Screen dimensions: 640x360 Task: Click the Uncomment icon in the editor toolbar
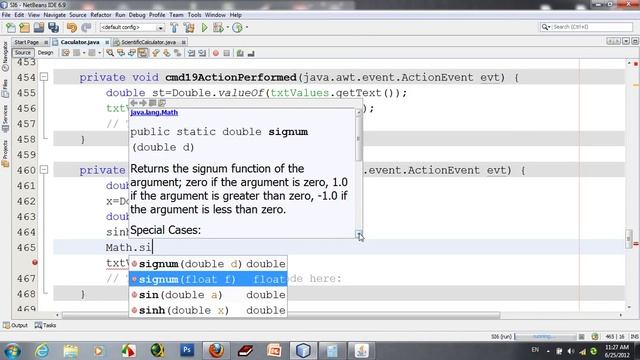[251, 53]
